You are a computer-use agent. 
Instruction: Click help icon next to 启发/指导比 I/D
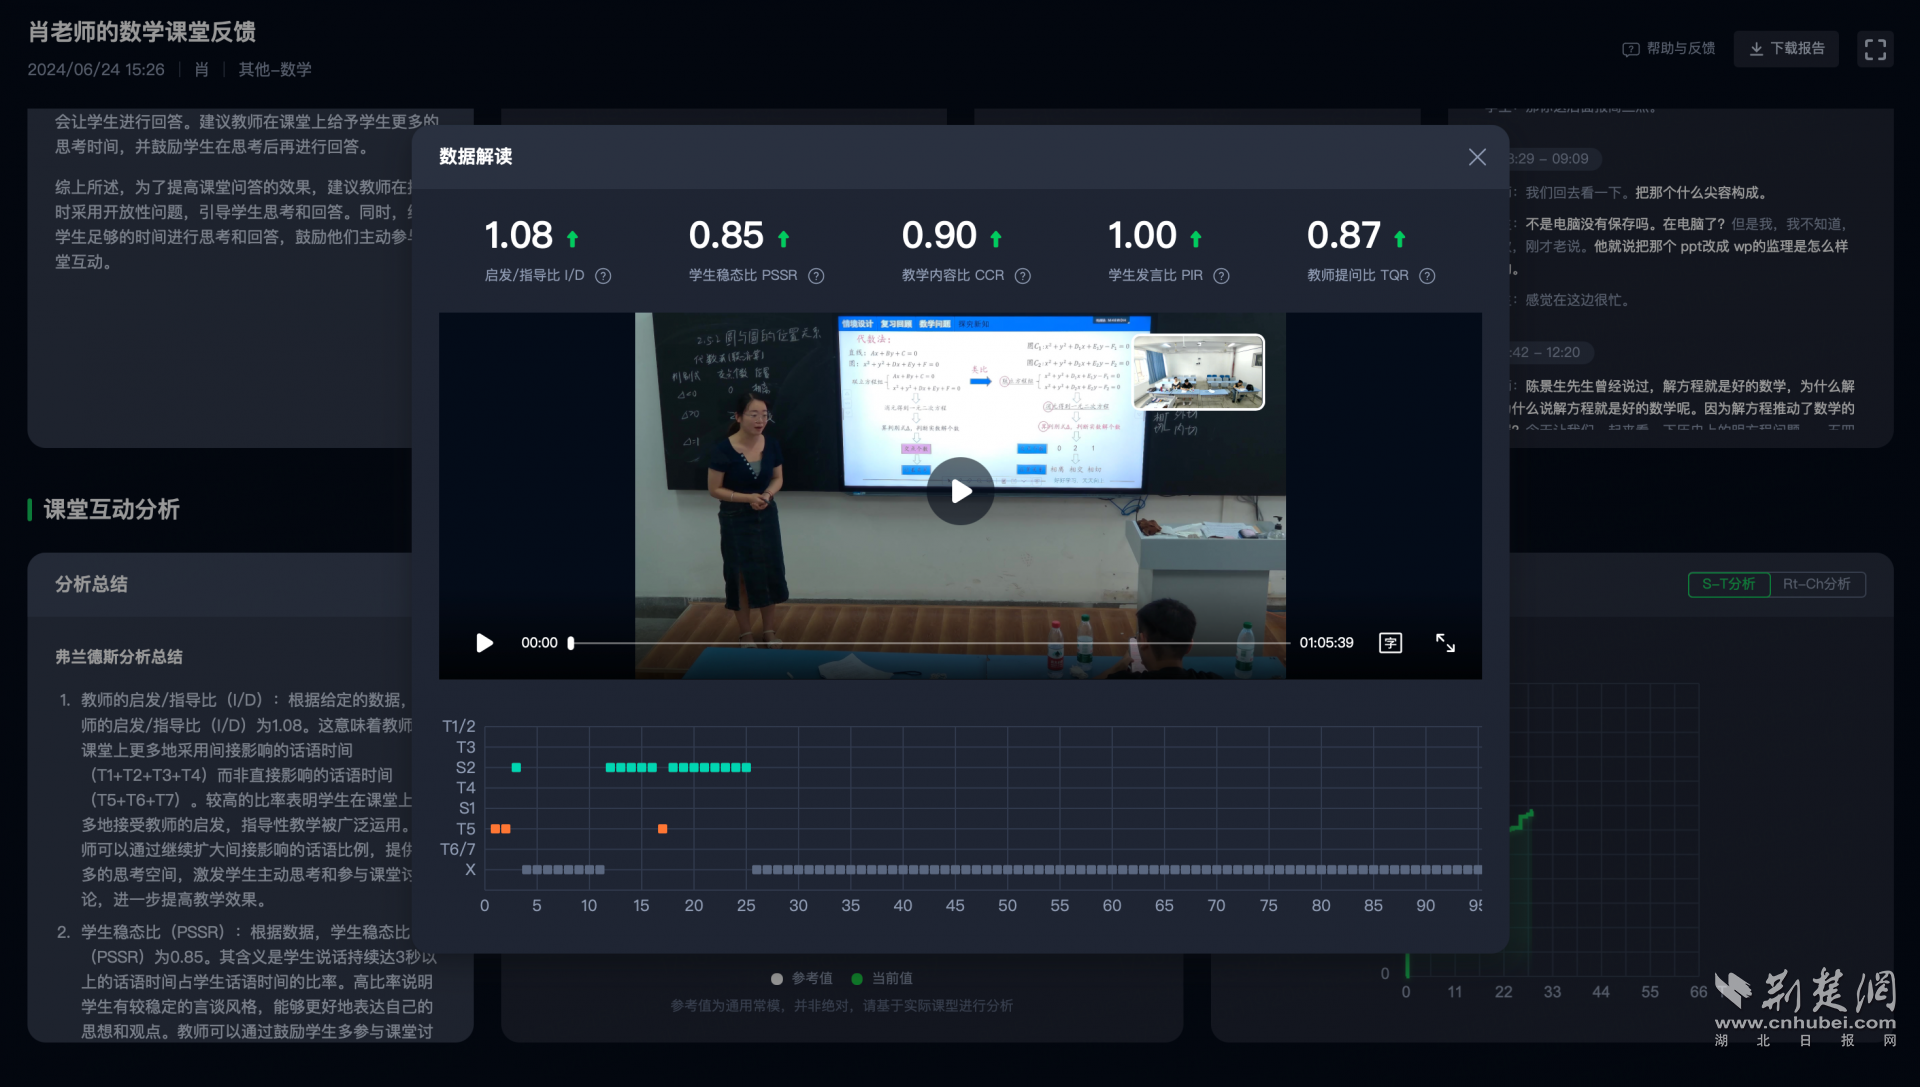click(603, 276)
